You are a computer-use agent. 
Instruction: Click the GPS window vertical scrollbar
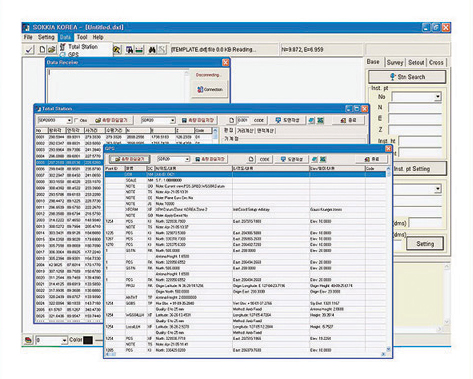coord(388,259)
